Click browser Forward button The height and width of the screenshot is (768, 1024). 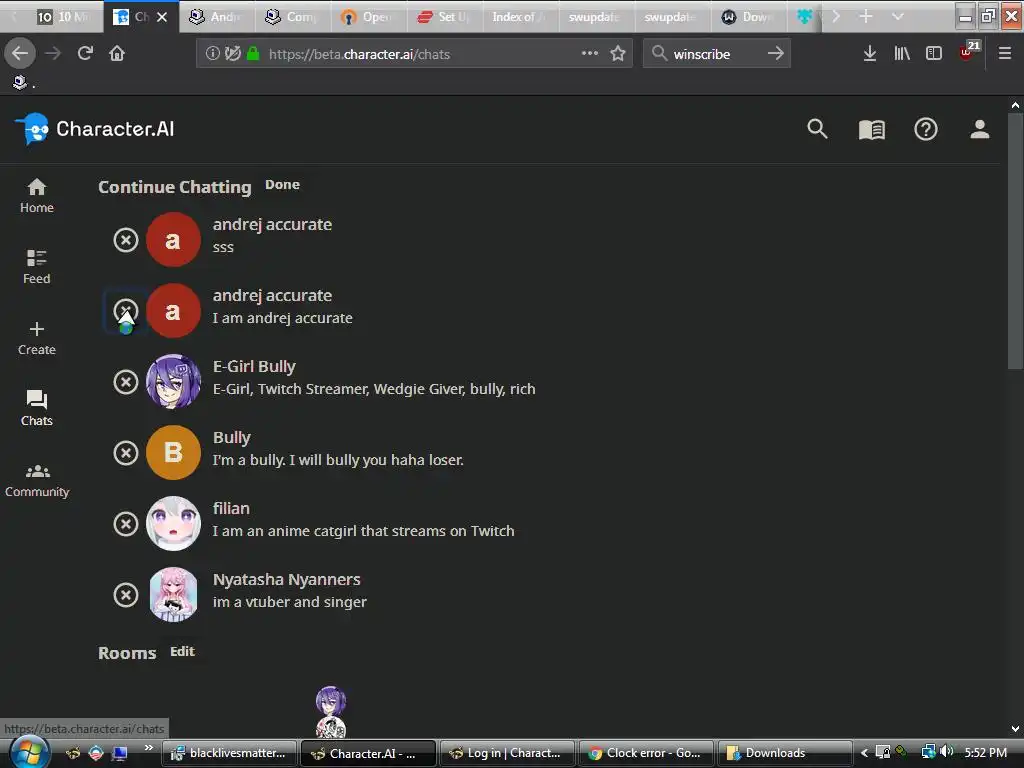click(x=53, y=54)
